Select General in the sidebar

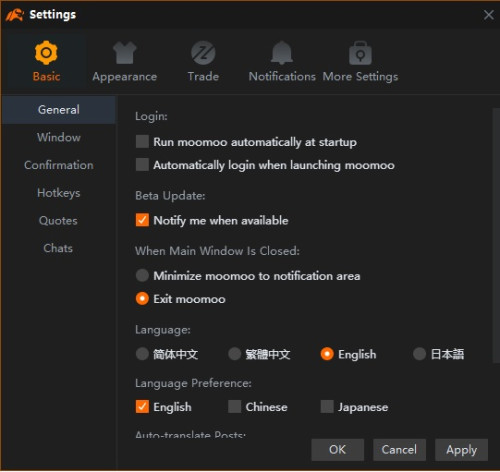(x=59, y=110)
